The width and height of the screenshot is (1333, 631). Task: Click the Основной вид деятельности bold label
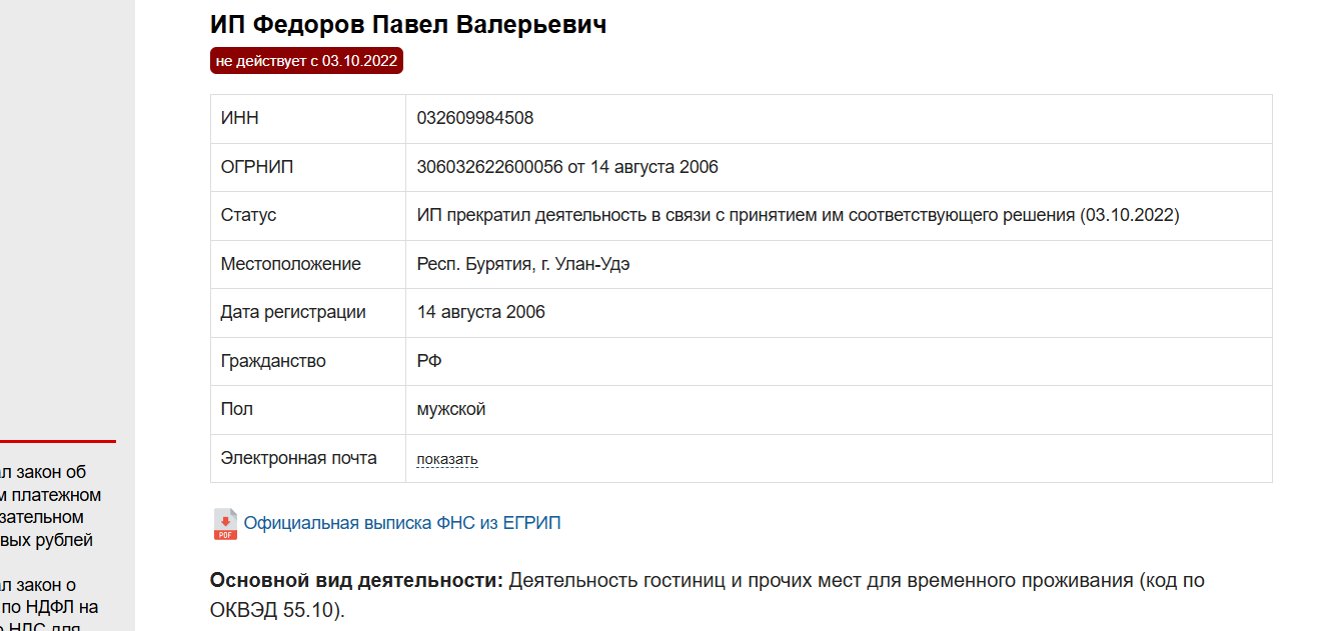[356, 581]
